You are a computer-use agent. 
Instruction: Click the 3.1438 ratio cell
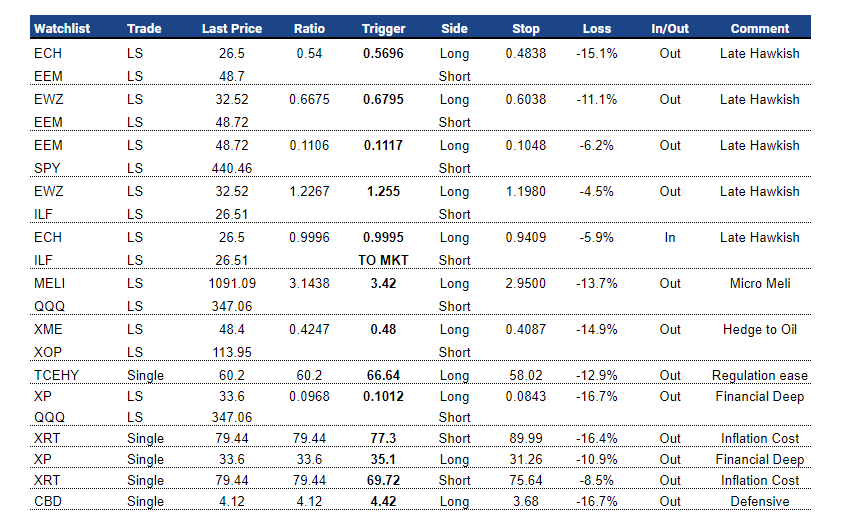pyautogui.click(x=309, y=284)
